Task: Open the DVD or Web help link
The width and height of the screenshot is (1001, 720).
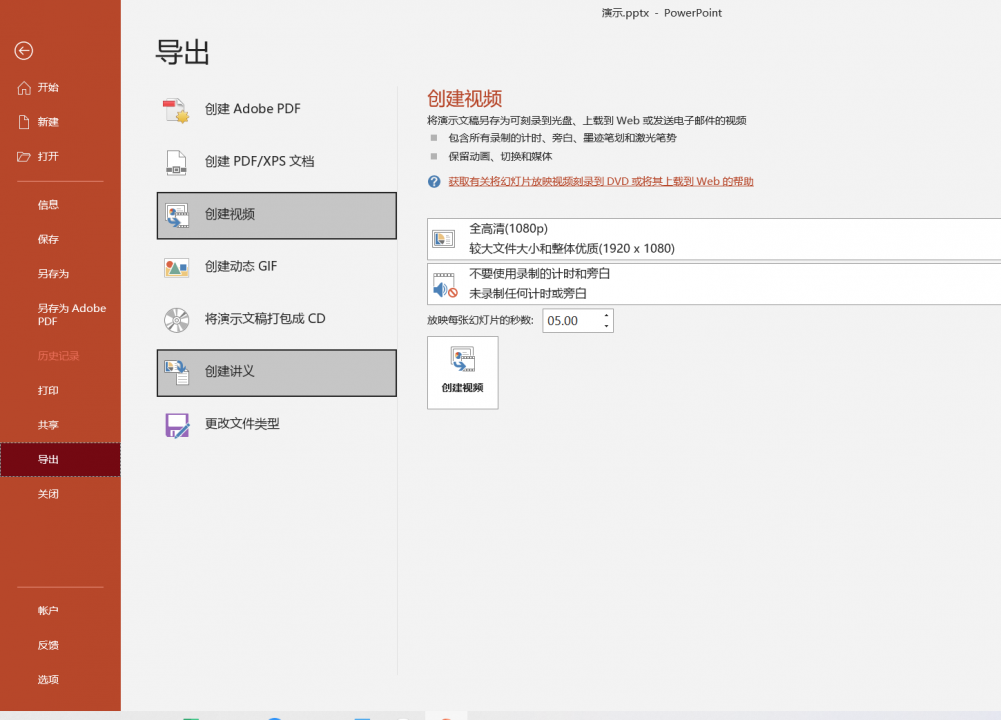Action: [601, 181]
